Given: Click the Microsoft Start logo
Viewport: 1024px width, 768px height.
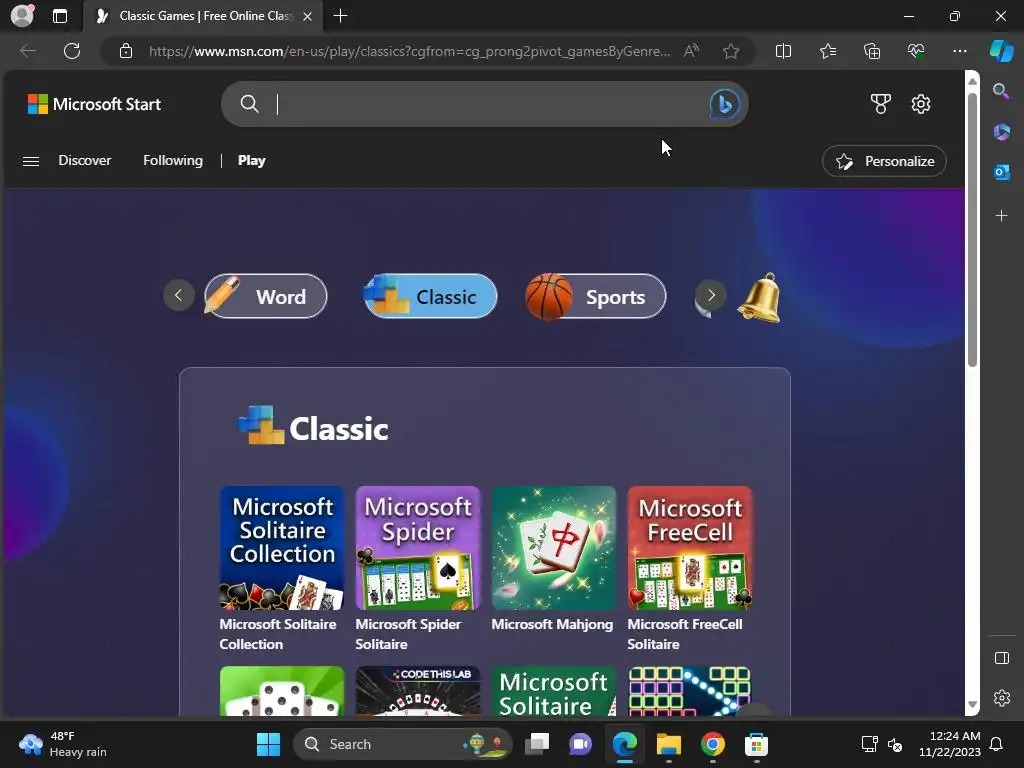Looking at the screenshot, I should pyautogui.click(x=94, y=104).
